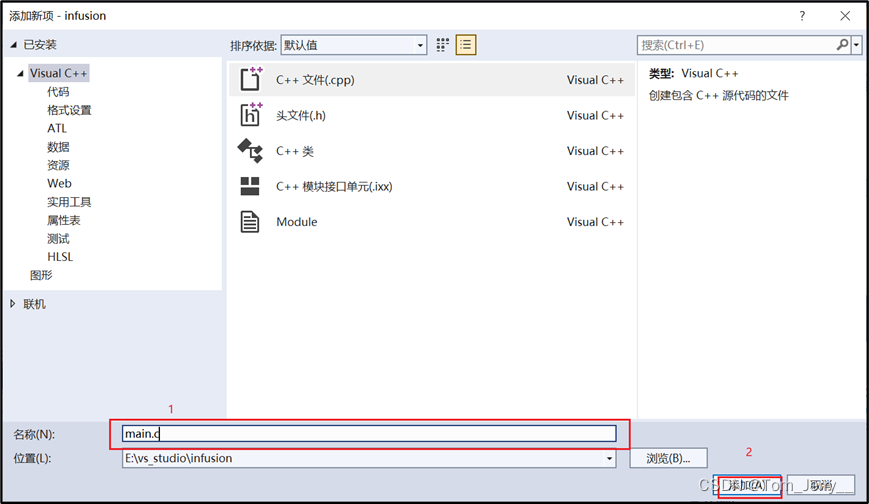This screenshot has height=504, width=869.
Task: Click the C++ 模块接口单元(.ixx) name text
Action: click(x=334, y=186)
